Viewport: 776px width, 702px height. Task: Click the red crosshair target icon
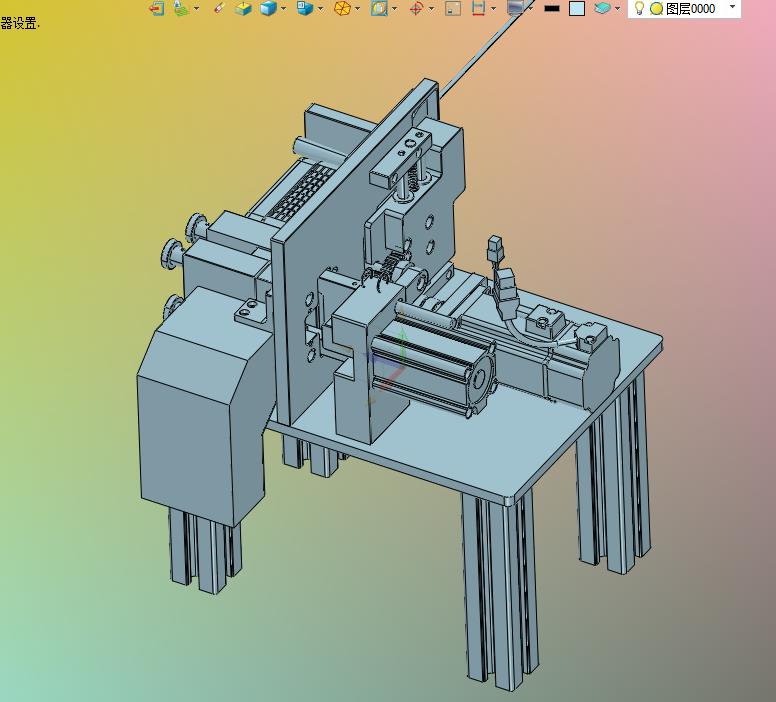tap(416, 8)
